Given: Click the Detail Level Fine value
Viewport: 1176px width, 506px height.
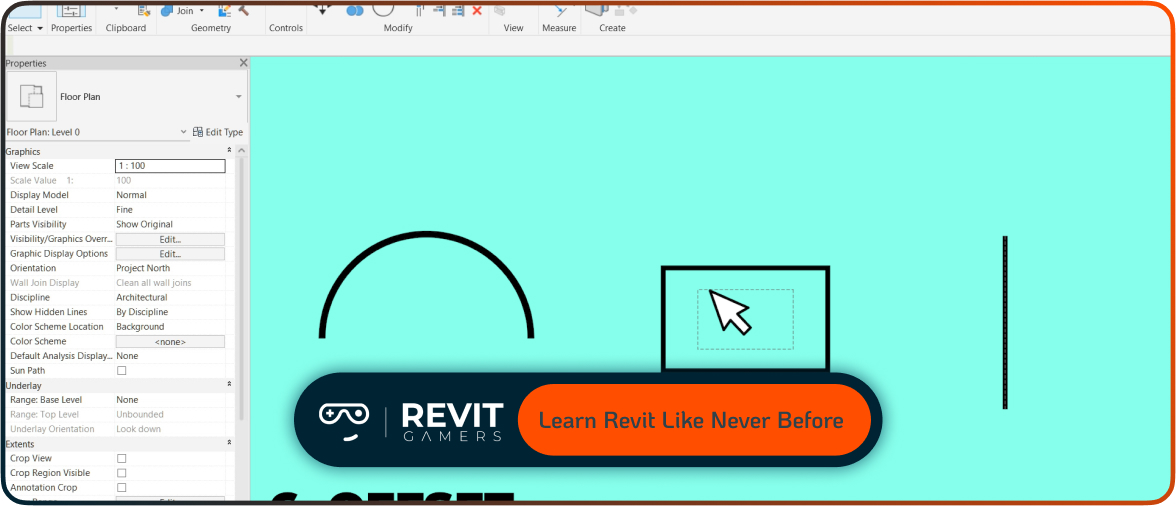Looking at the screenshot, I should [124, 210].
